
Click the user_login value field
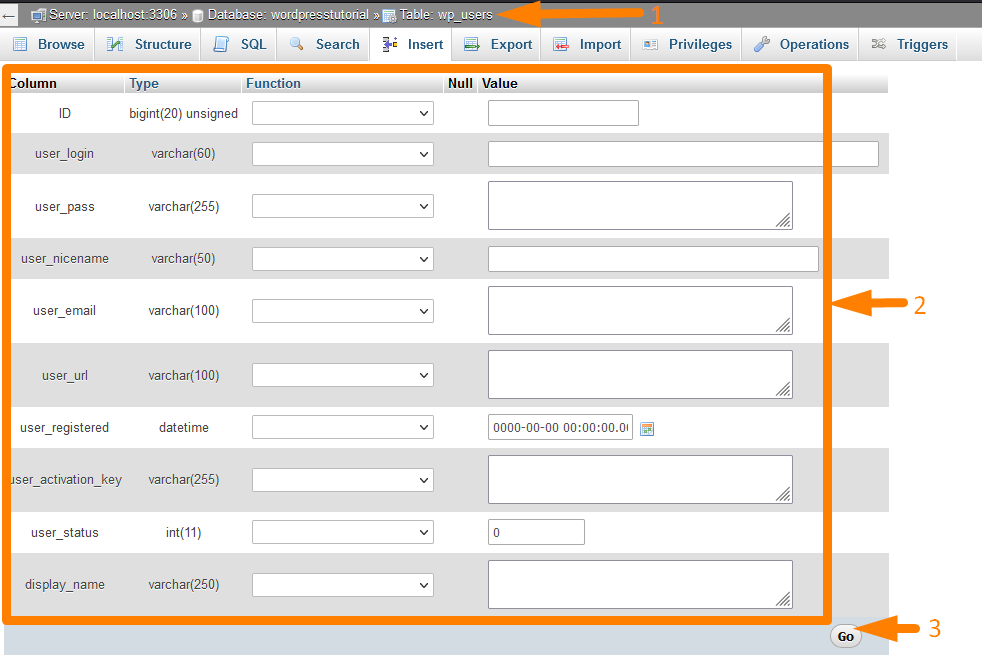683,154
